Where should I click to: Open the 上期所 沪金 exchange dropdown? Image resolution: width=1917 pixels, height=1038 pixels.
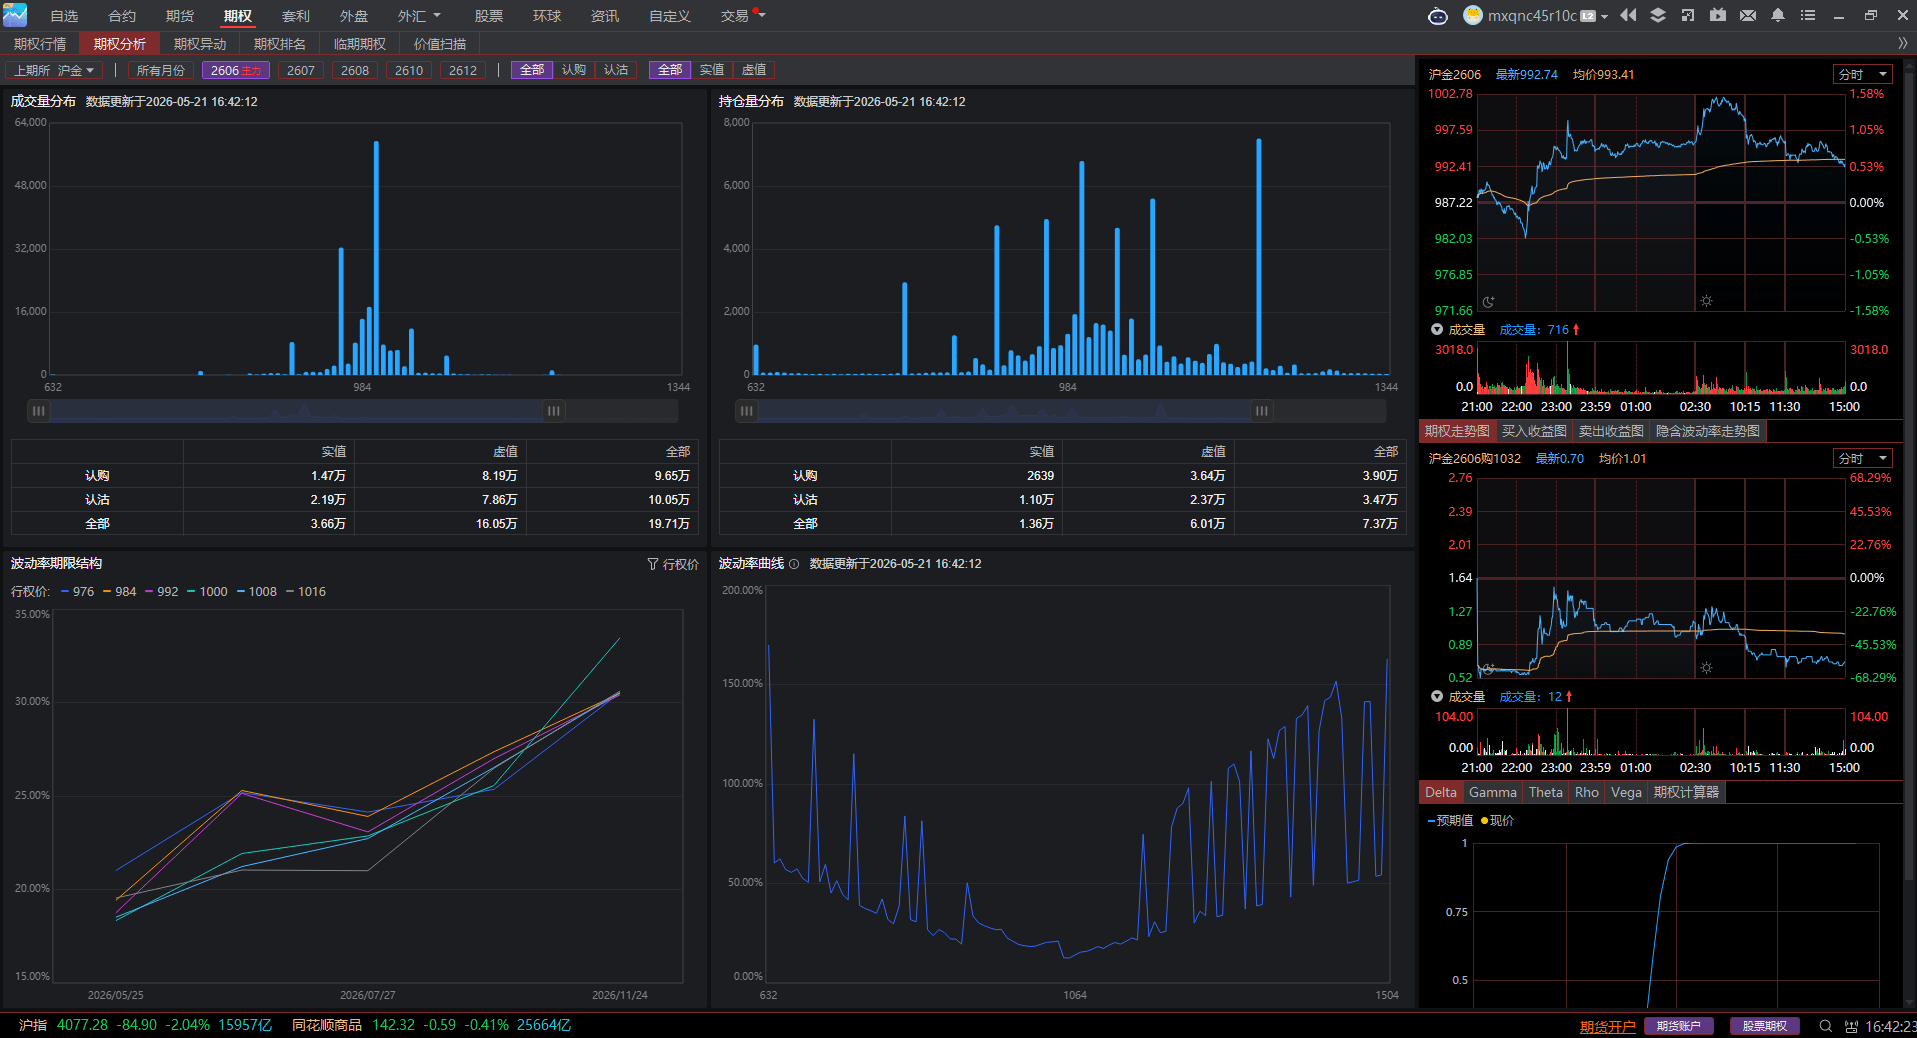[x=54, y=70]
